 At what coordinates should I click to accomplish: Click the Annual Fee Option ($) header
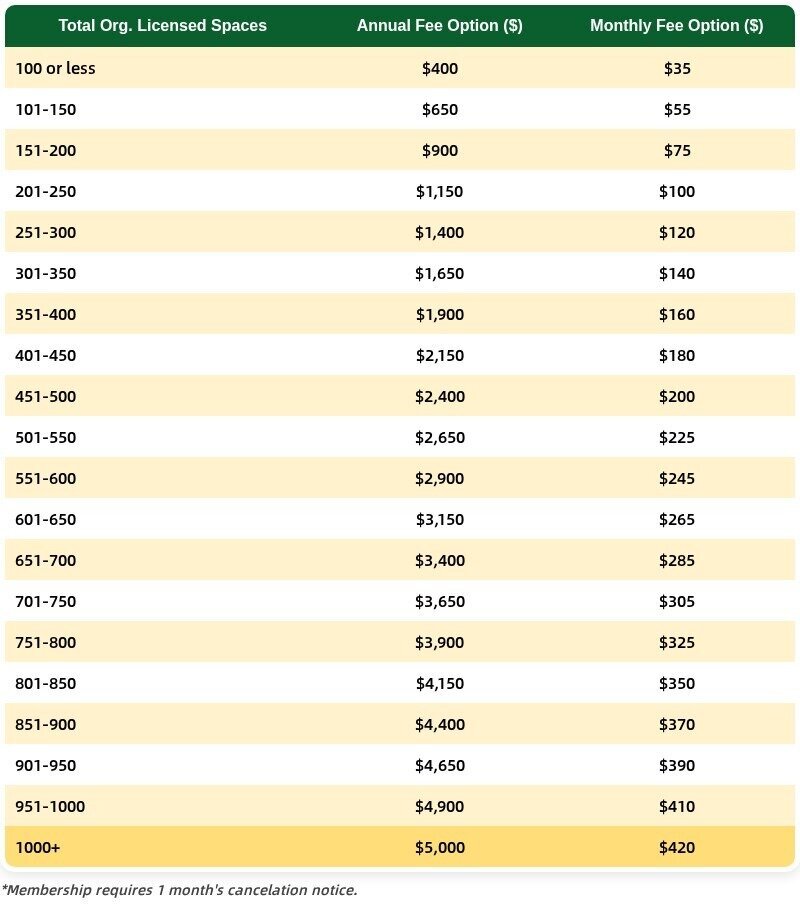[x=439, y=26]
